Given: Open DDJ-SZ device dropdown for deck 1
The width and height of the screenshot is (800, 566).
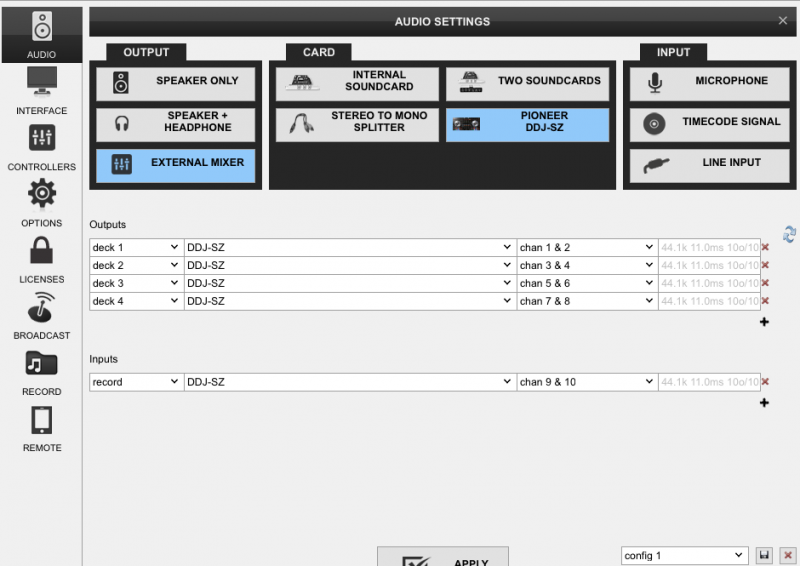Looking at the screenshot, I should (350, 248).
